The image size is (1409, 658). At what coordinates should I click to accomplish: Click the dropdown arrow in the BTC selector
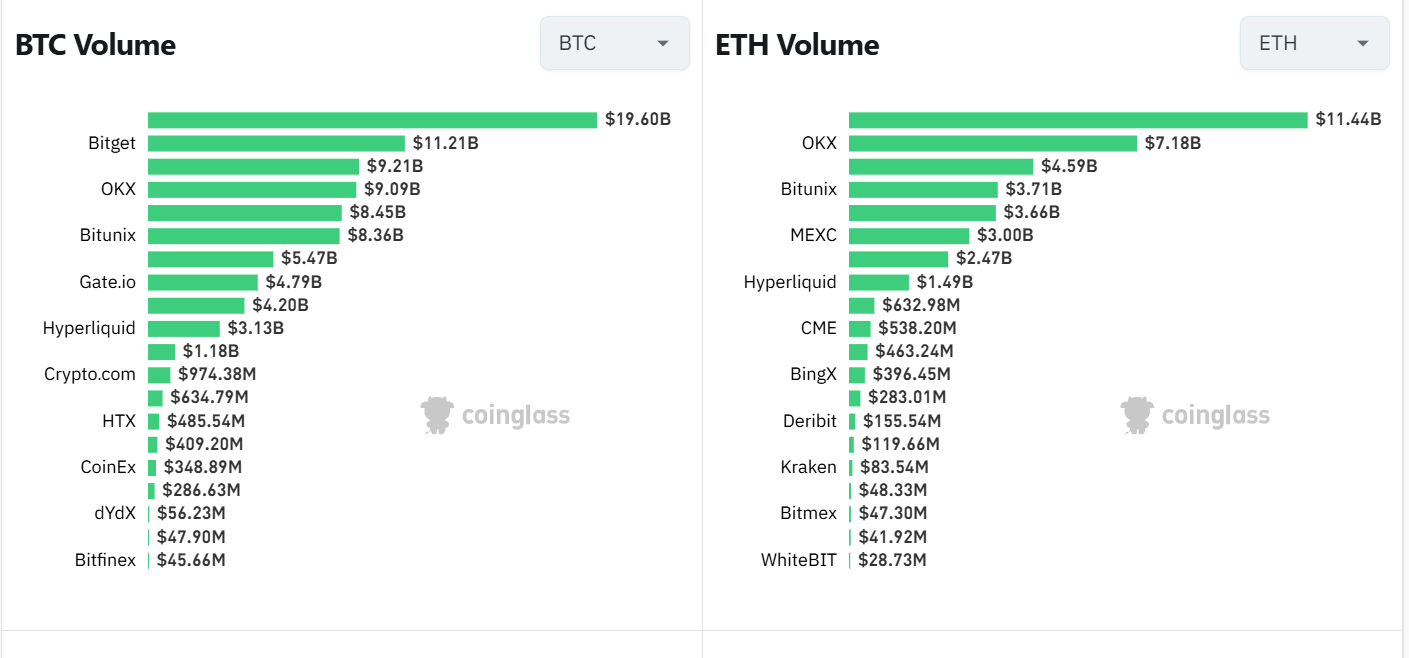pos(662,44)
